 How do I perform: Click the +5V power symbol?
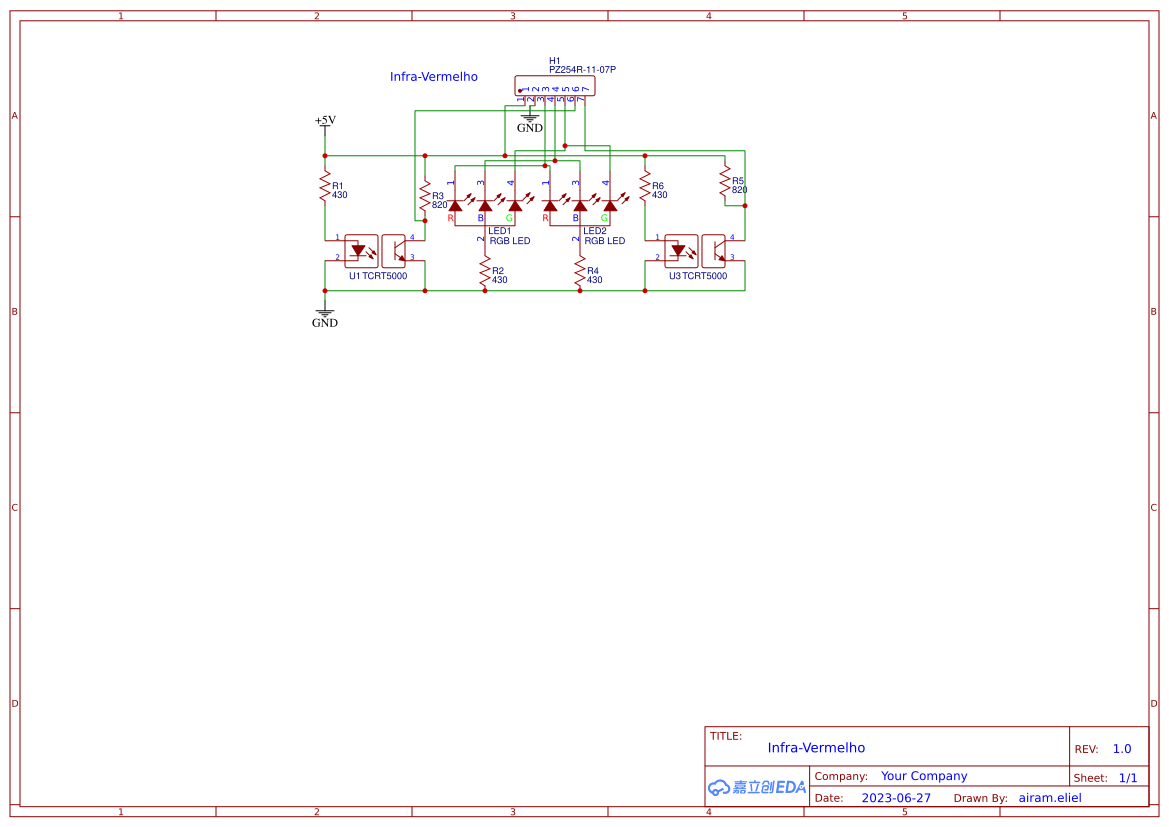324,122
